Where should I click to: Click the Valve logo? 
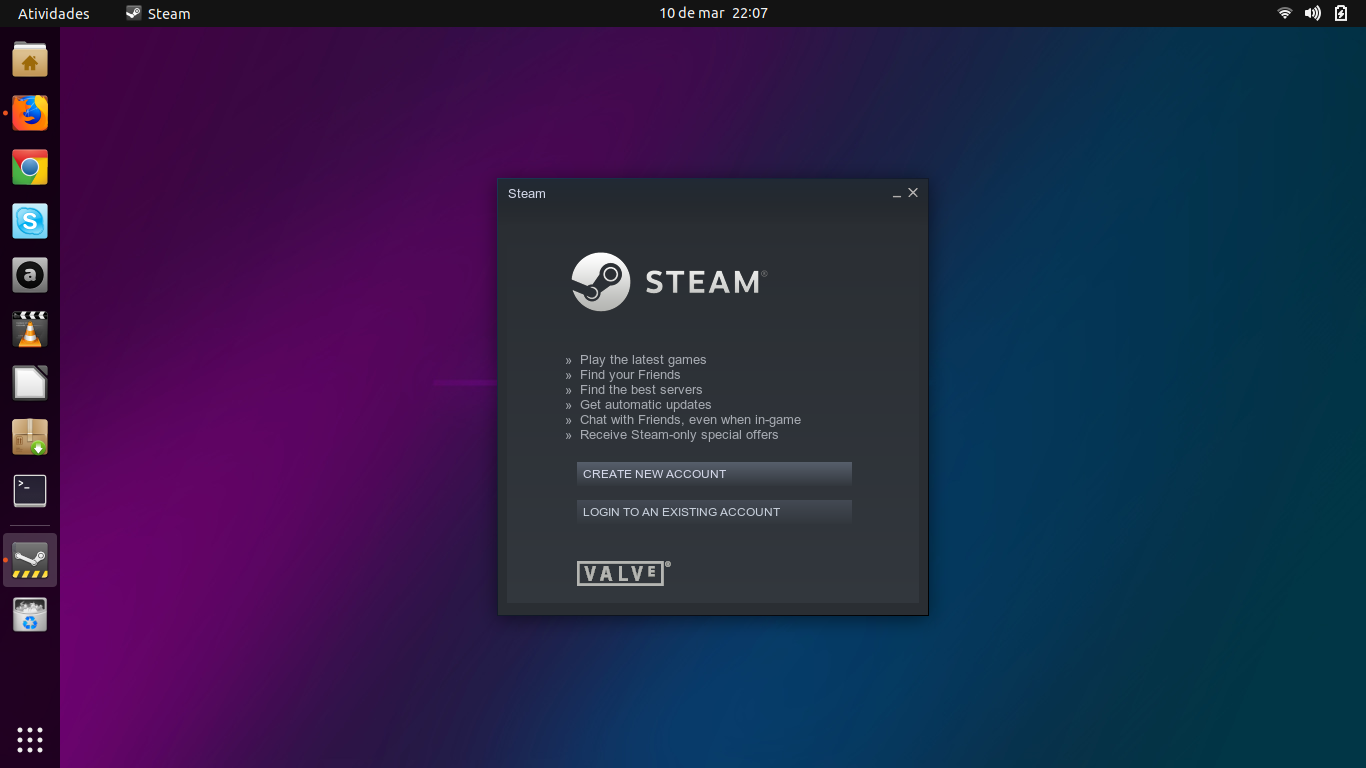623,573
